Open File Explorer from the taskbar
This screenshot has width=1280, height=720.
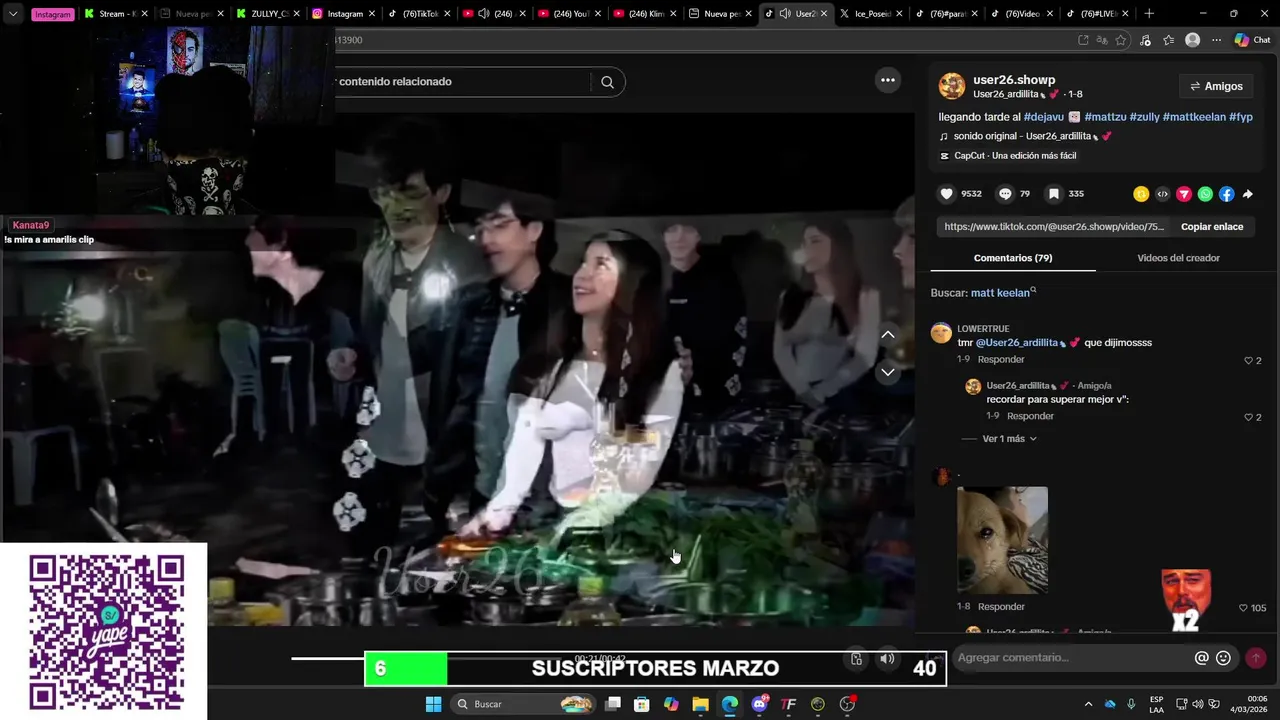(700, 704)
